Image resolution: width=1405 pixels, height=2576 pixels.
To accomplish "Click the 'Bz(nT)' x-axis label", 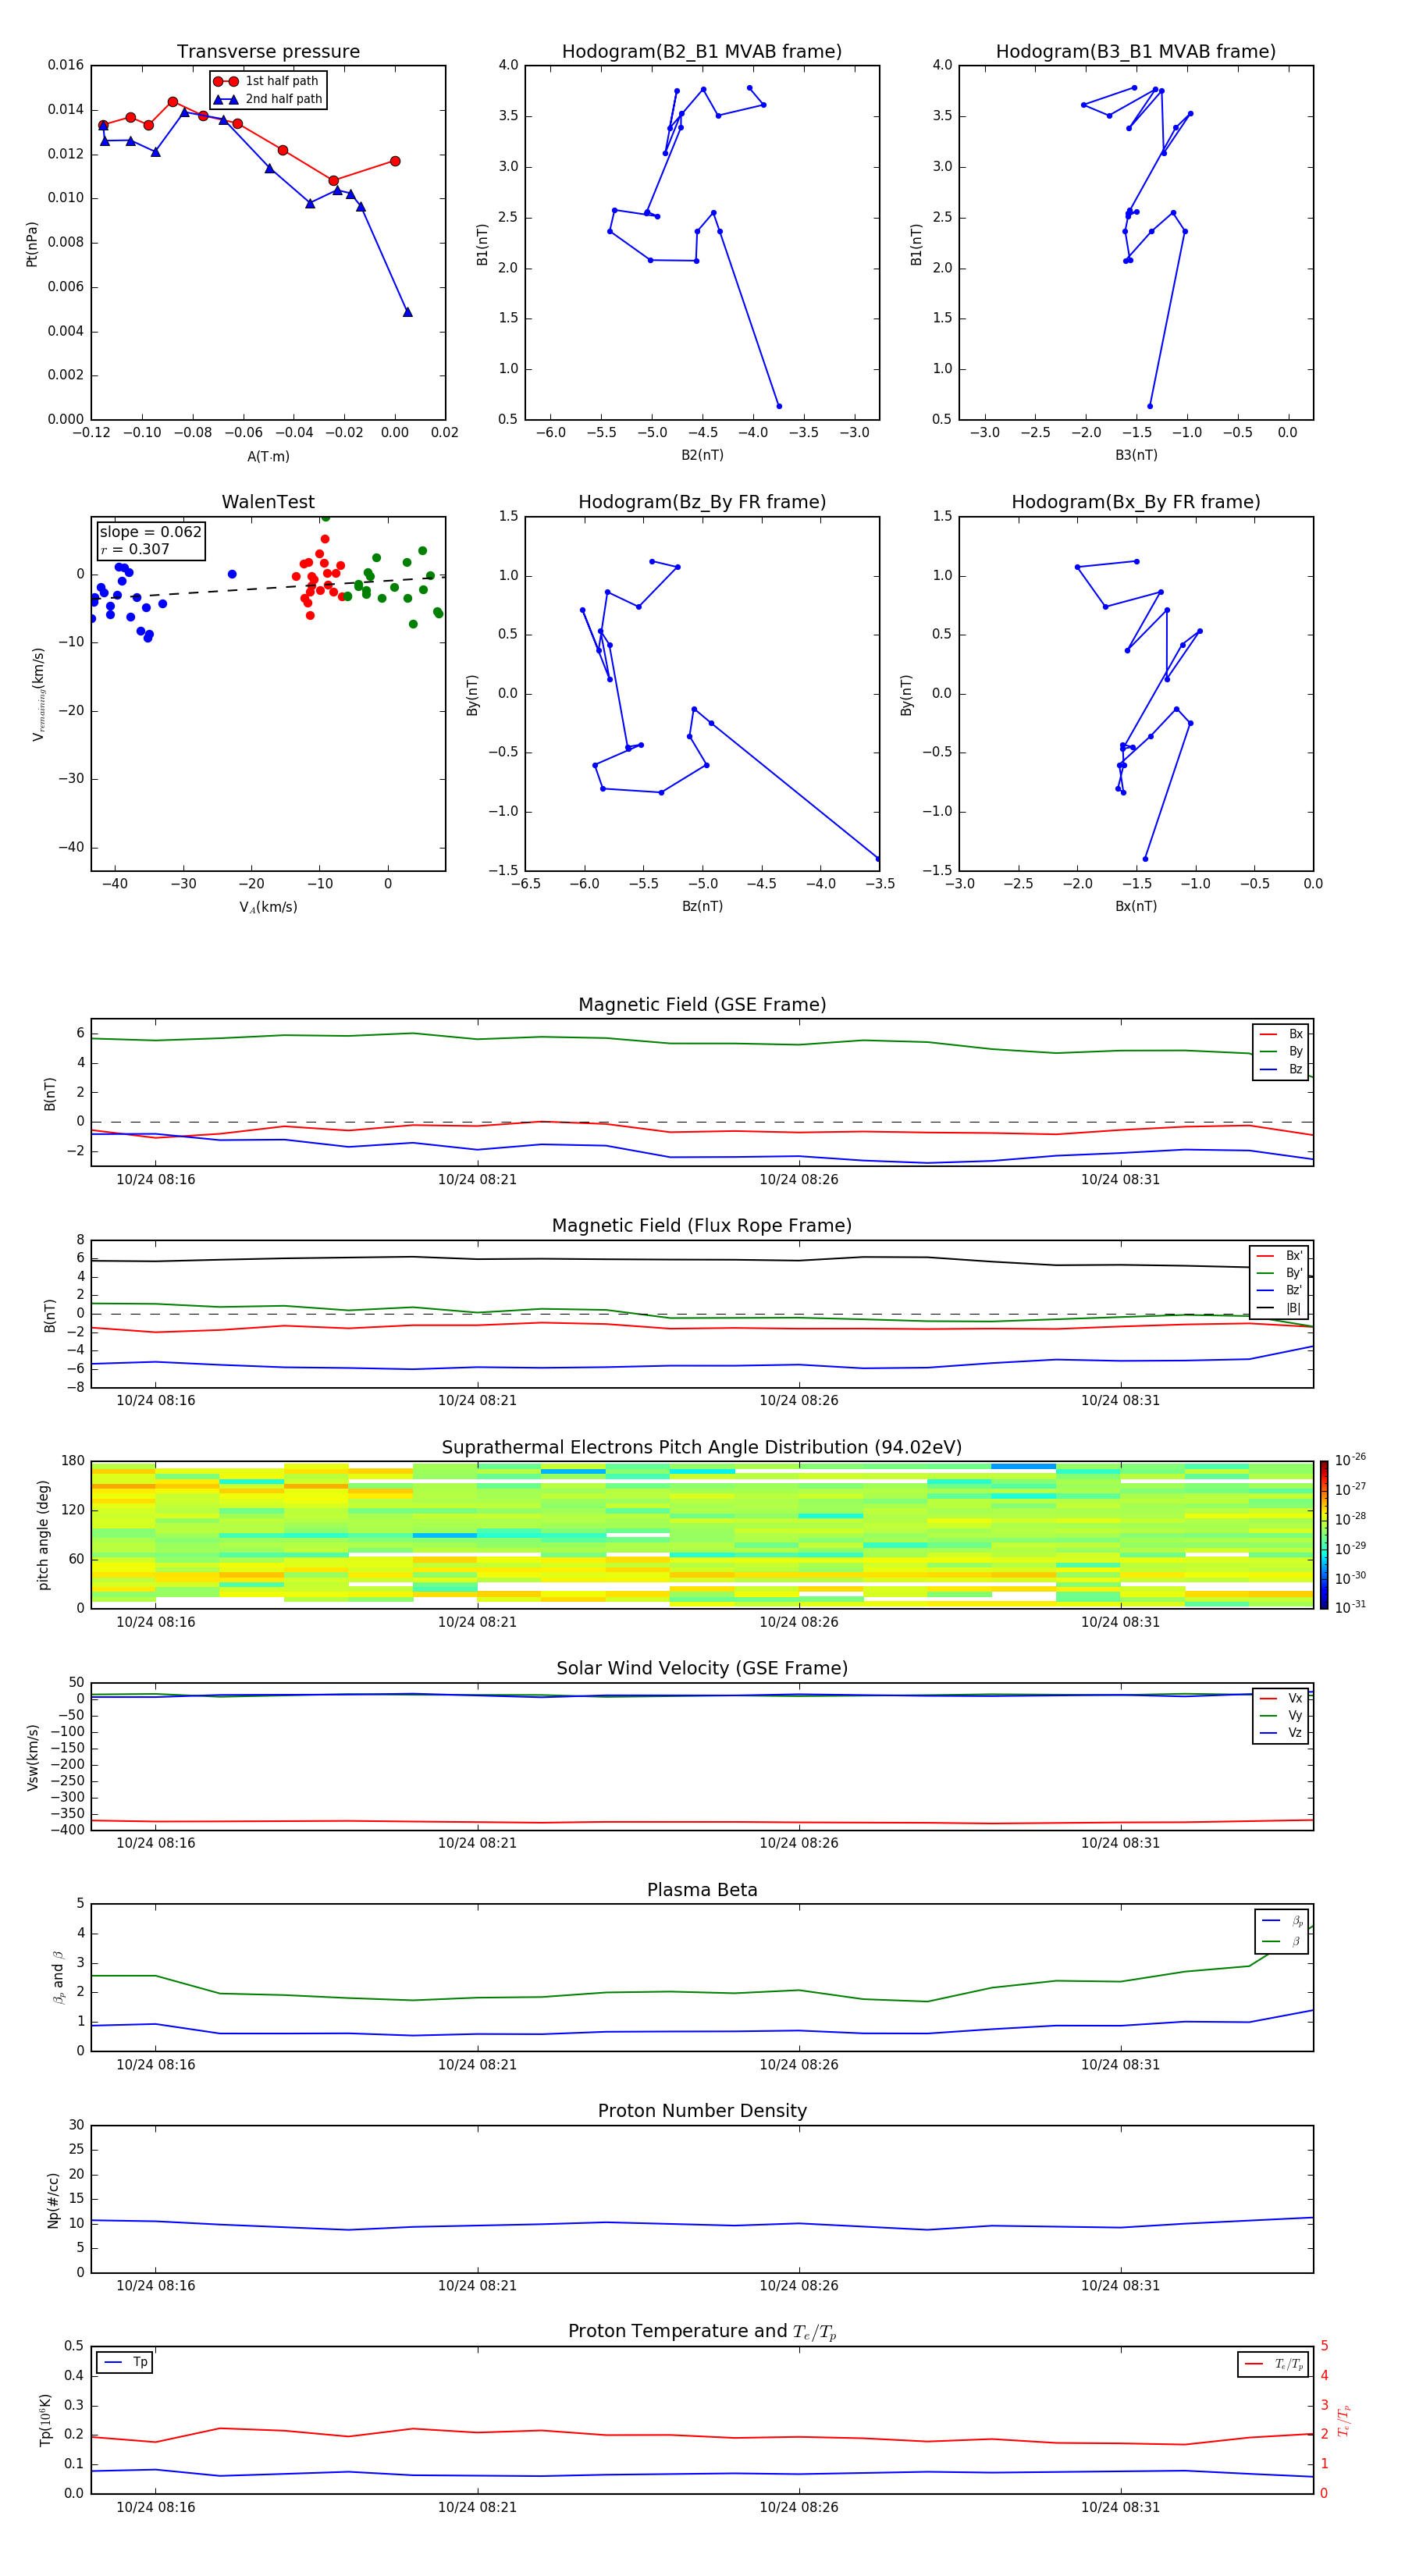I will 702,906.
